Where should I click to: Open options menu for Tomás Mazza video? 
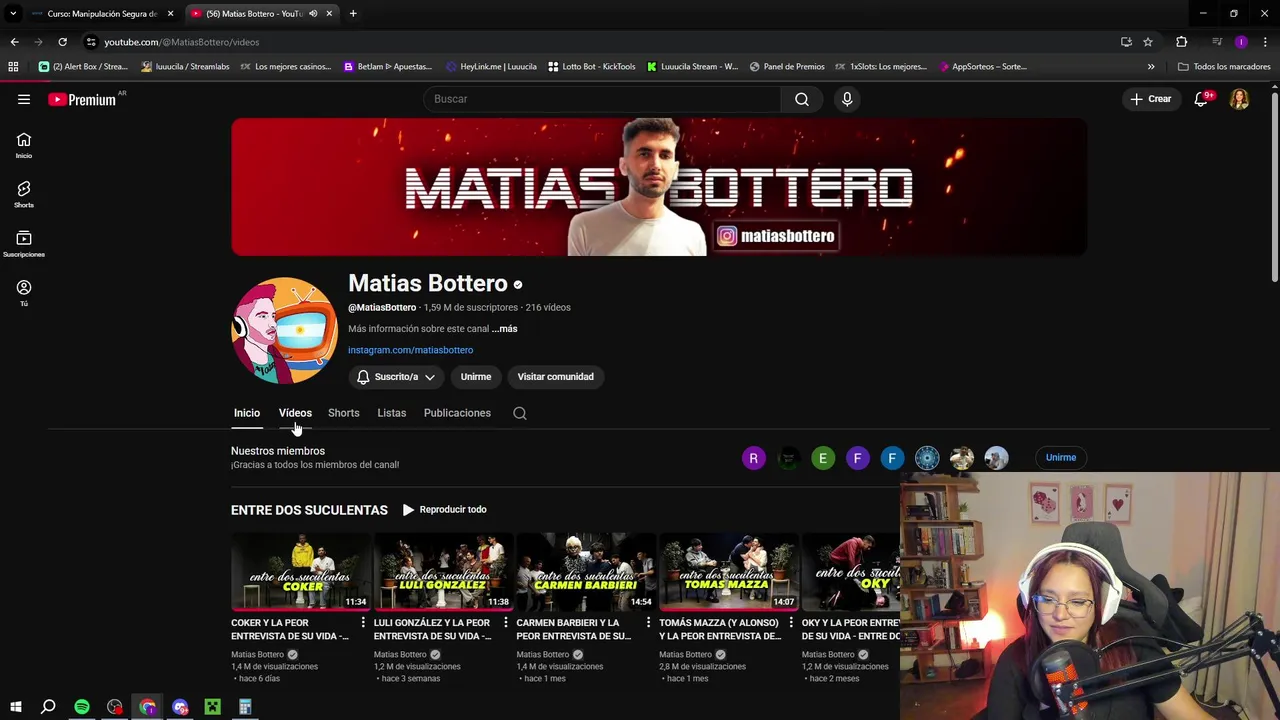click(790, 623)
